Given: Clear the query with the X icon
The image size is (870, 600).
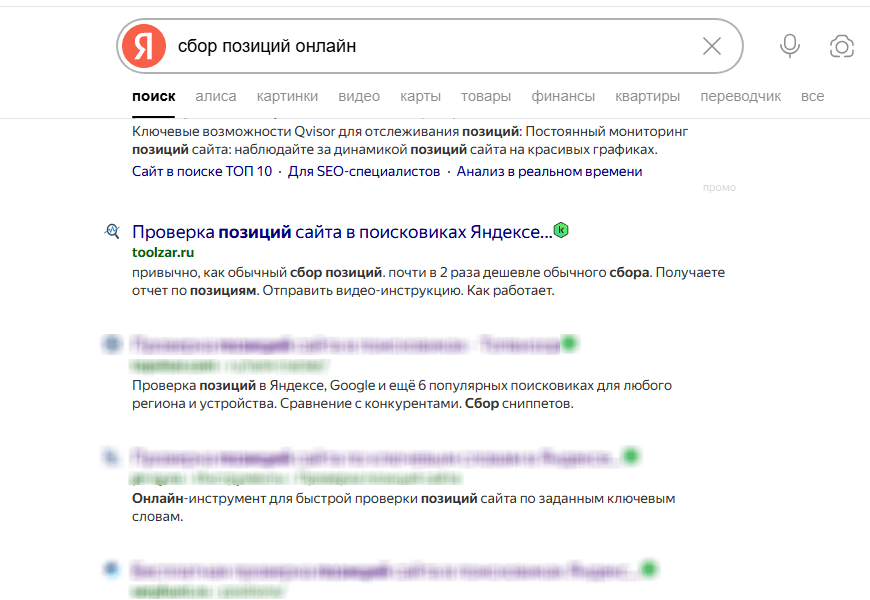Looking at the screenshot, I should coord(712,45).
